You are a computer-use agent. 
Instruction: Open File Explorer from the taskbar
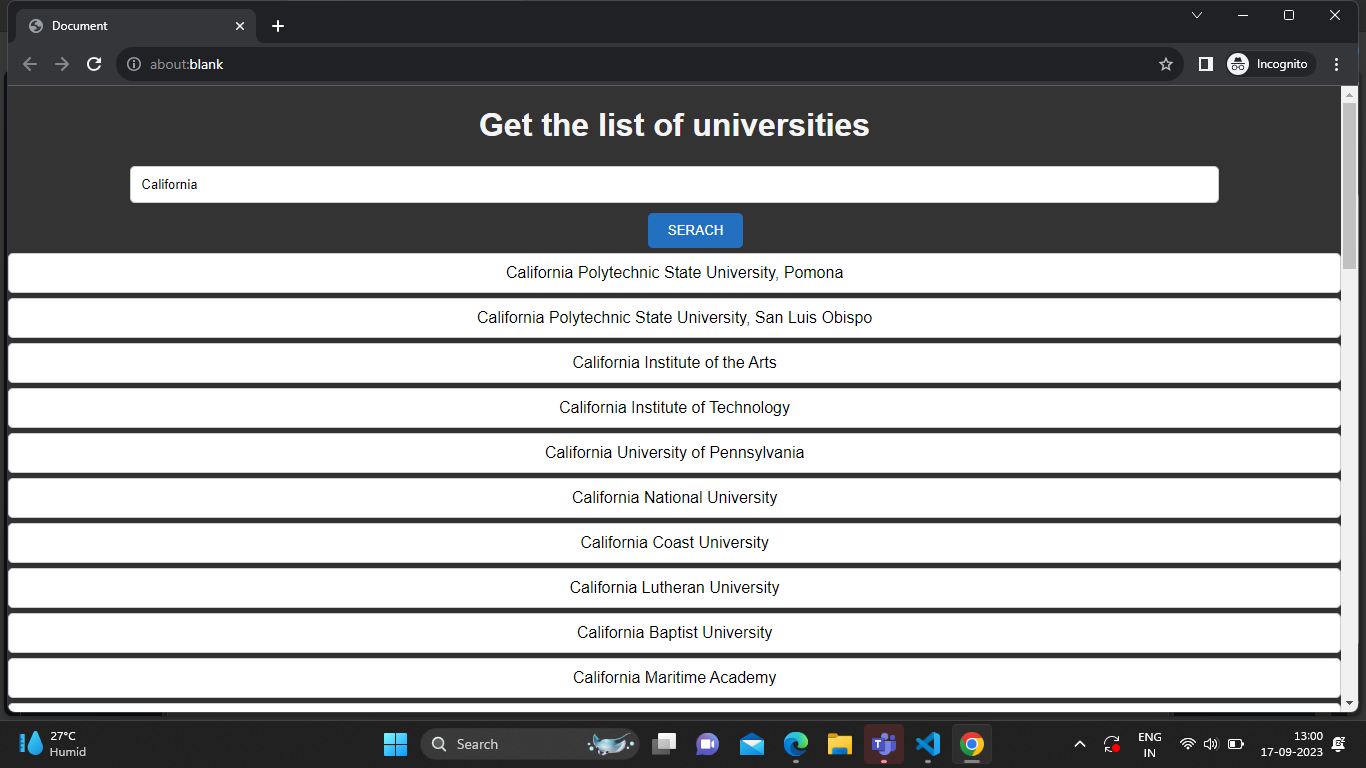839,744
